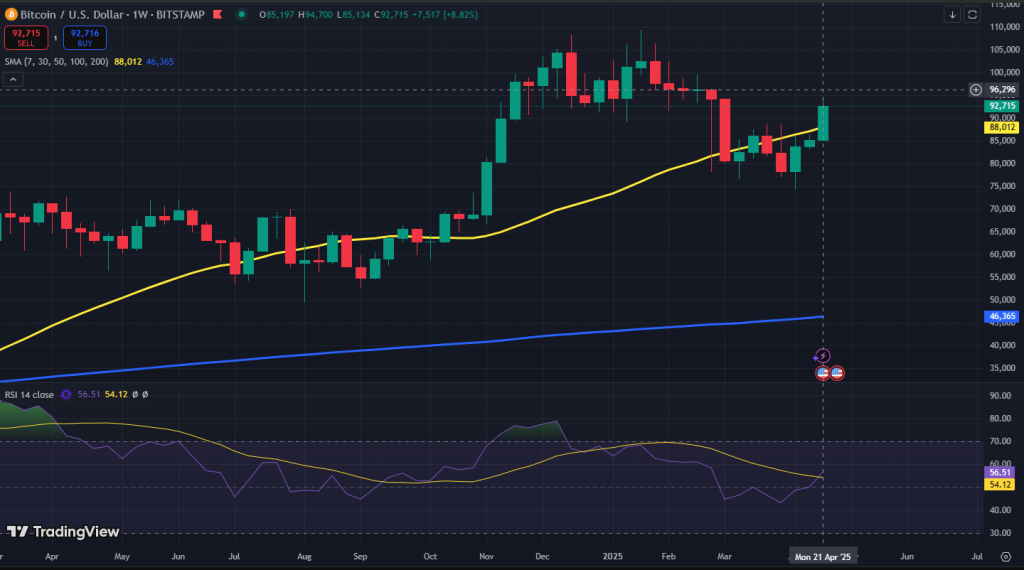Click the Dec label on time axis
1024x570 pixels.
543,557
